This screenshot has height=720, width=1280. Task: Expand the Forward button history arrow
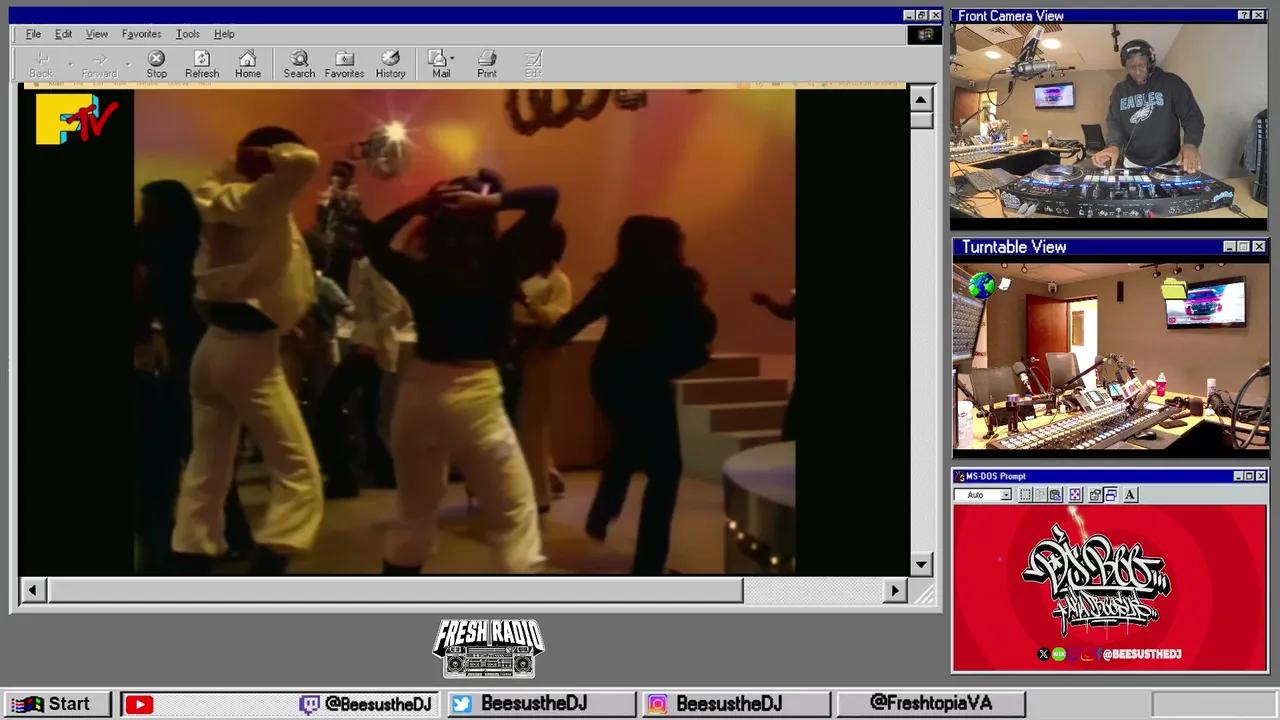(128, 64)
